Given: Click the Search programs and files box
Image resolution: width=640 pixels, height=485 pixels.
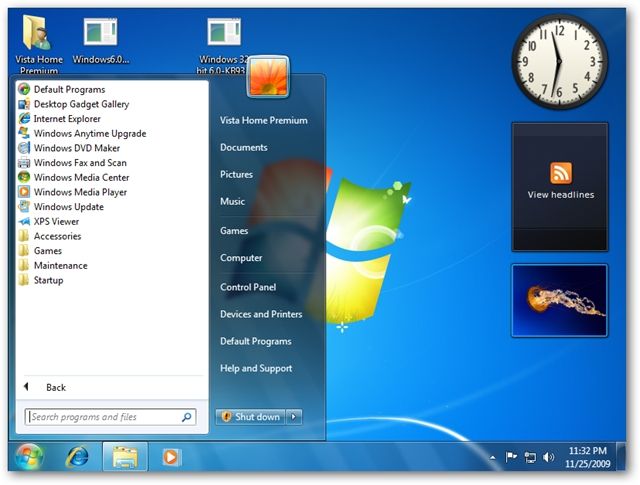Looking at the screenshot, I should tap(110, 417).
